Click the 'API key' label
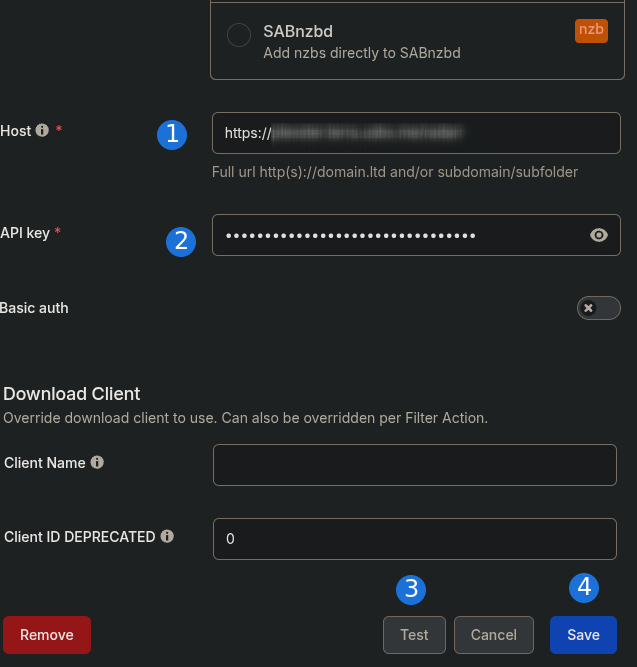The height and width of the screenshot is (667, 637). 25,233
